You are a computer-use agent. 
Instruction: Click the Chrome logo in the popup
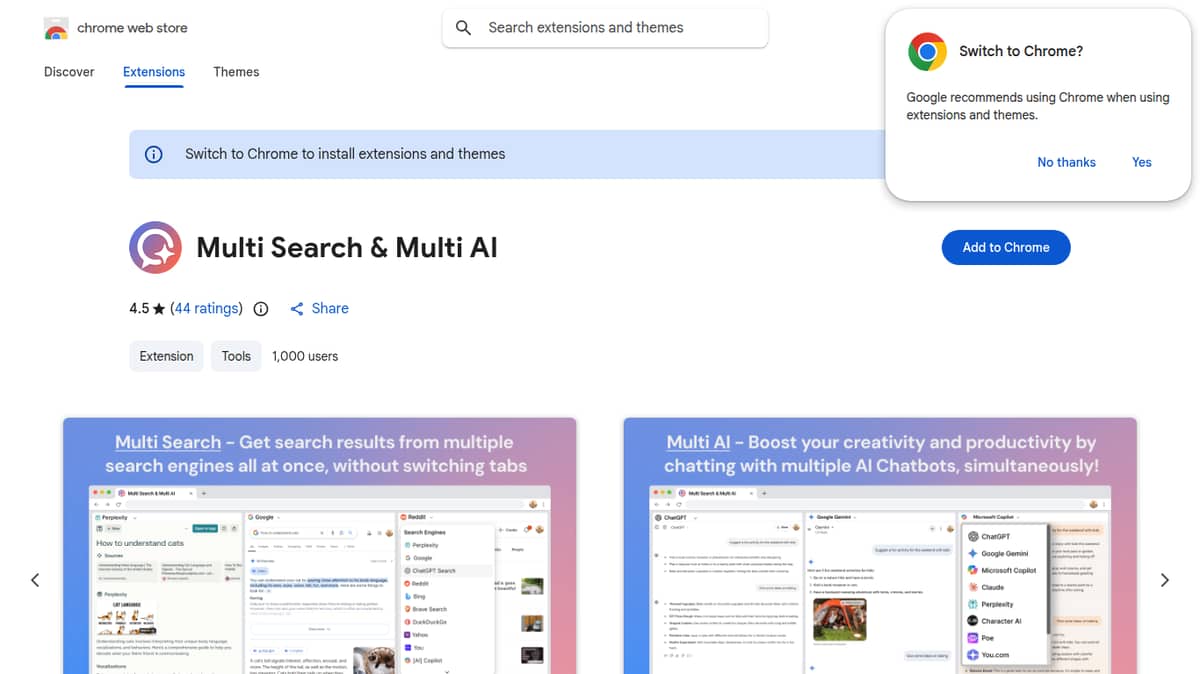point(927,51)
